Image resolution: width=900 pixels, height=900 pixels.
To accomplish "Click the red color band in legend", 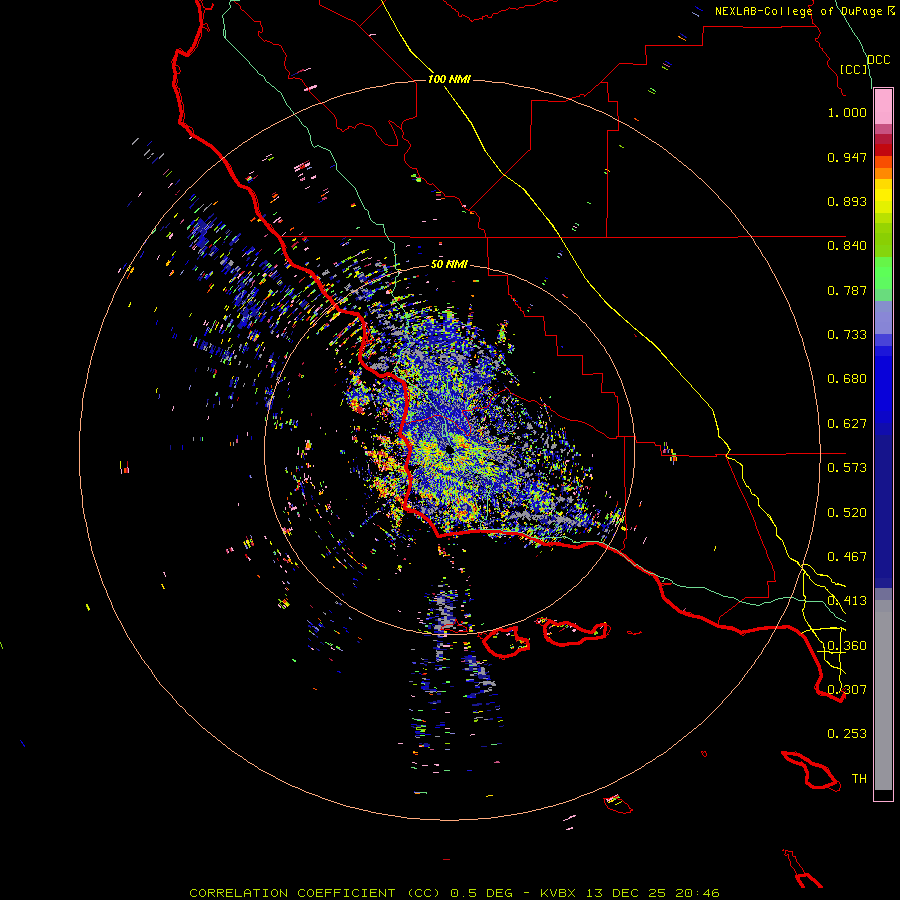I will click(883, 150).
